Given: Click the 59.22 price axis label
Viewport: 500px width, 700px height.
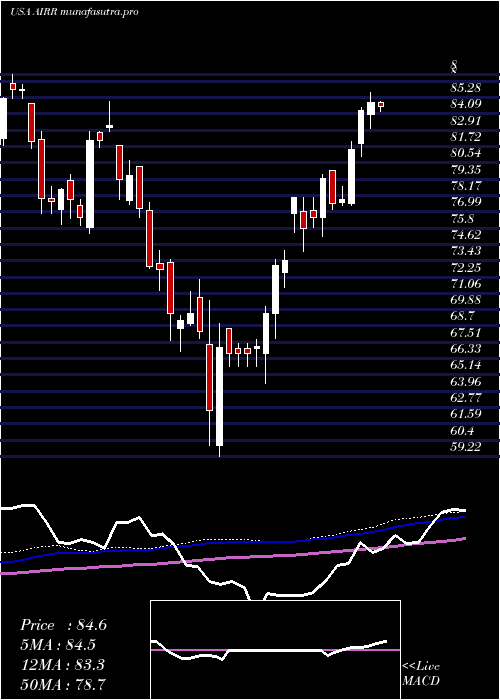Looking at the screenshot, I should click(466, 447).
